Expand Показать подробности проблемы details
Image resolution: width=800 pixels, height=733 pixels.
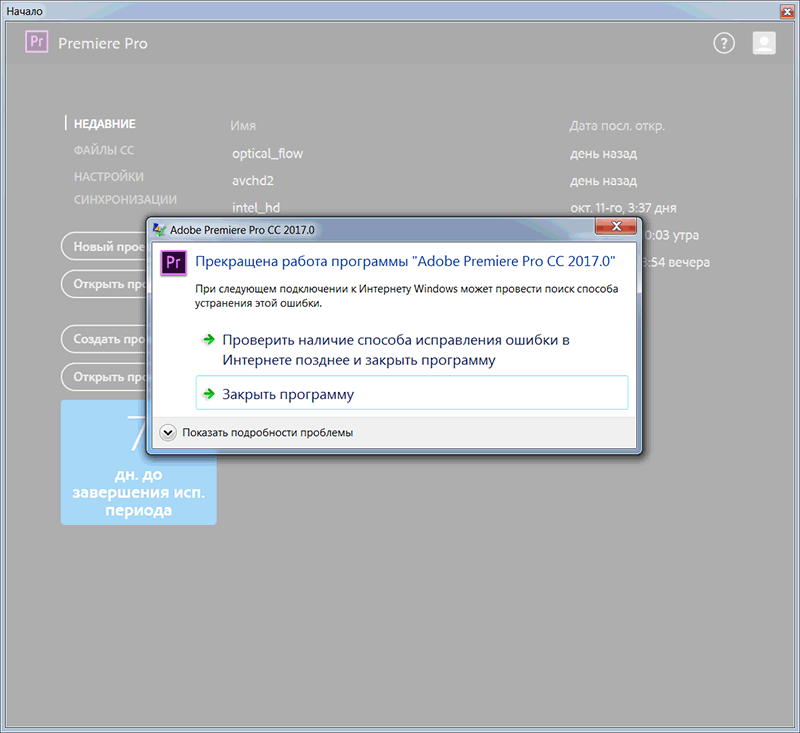pyautogui.click(x=168, y=433)
